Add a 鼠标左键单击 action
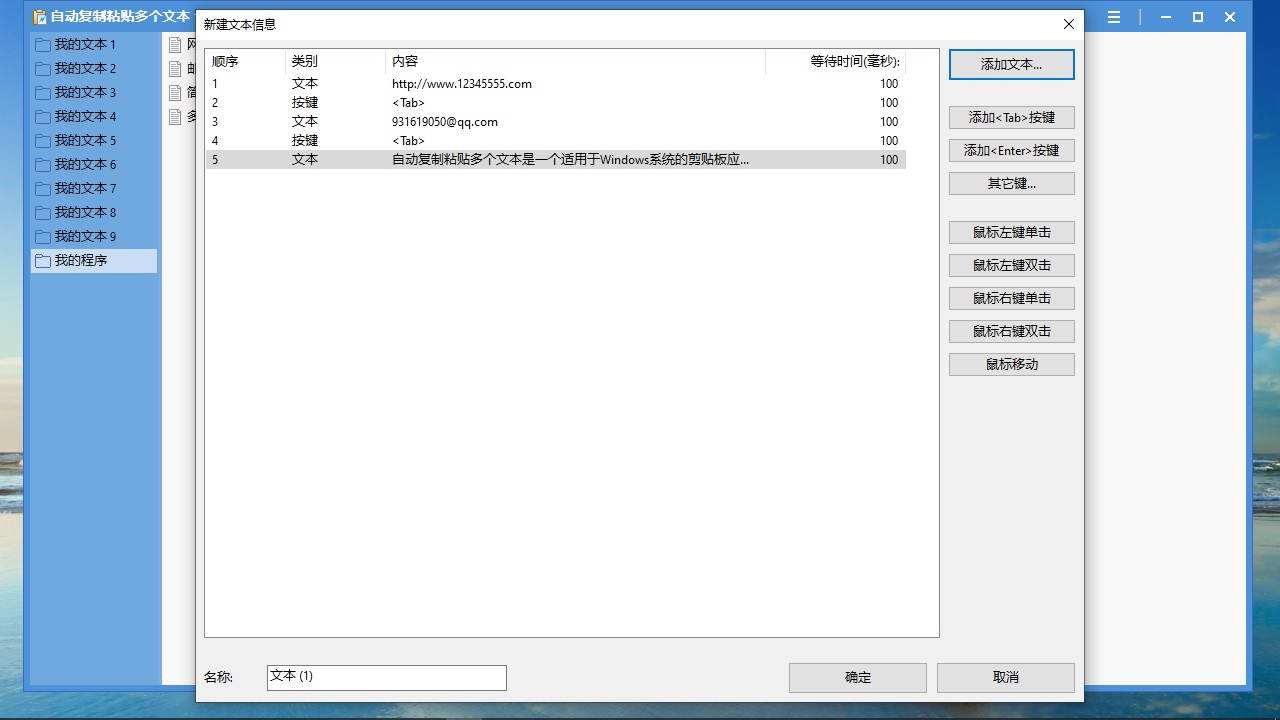 [x=1011, y=232]
